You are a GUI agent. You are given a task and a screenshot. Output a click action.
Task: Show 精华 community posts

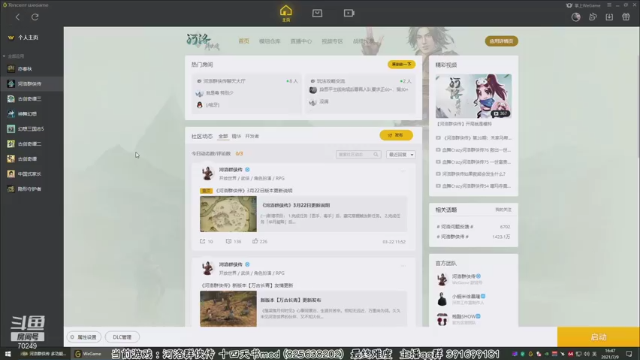point(236,136)
